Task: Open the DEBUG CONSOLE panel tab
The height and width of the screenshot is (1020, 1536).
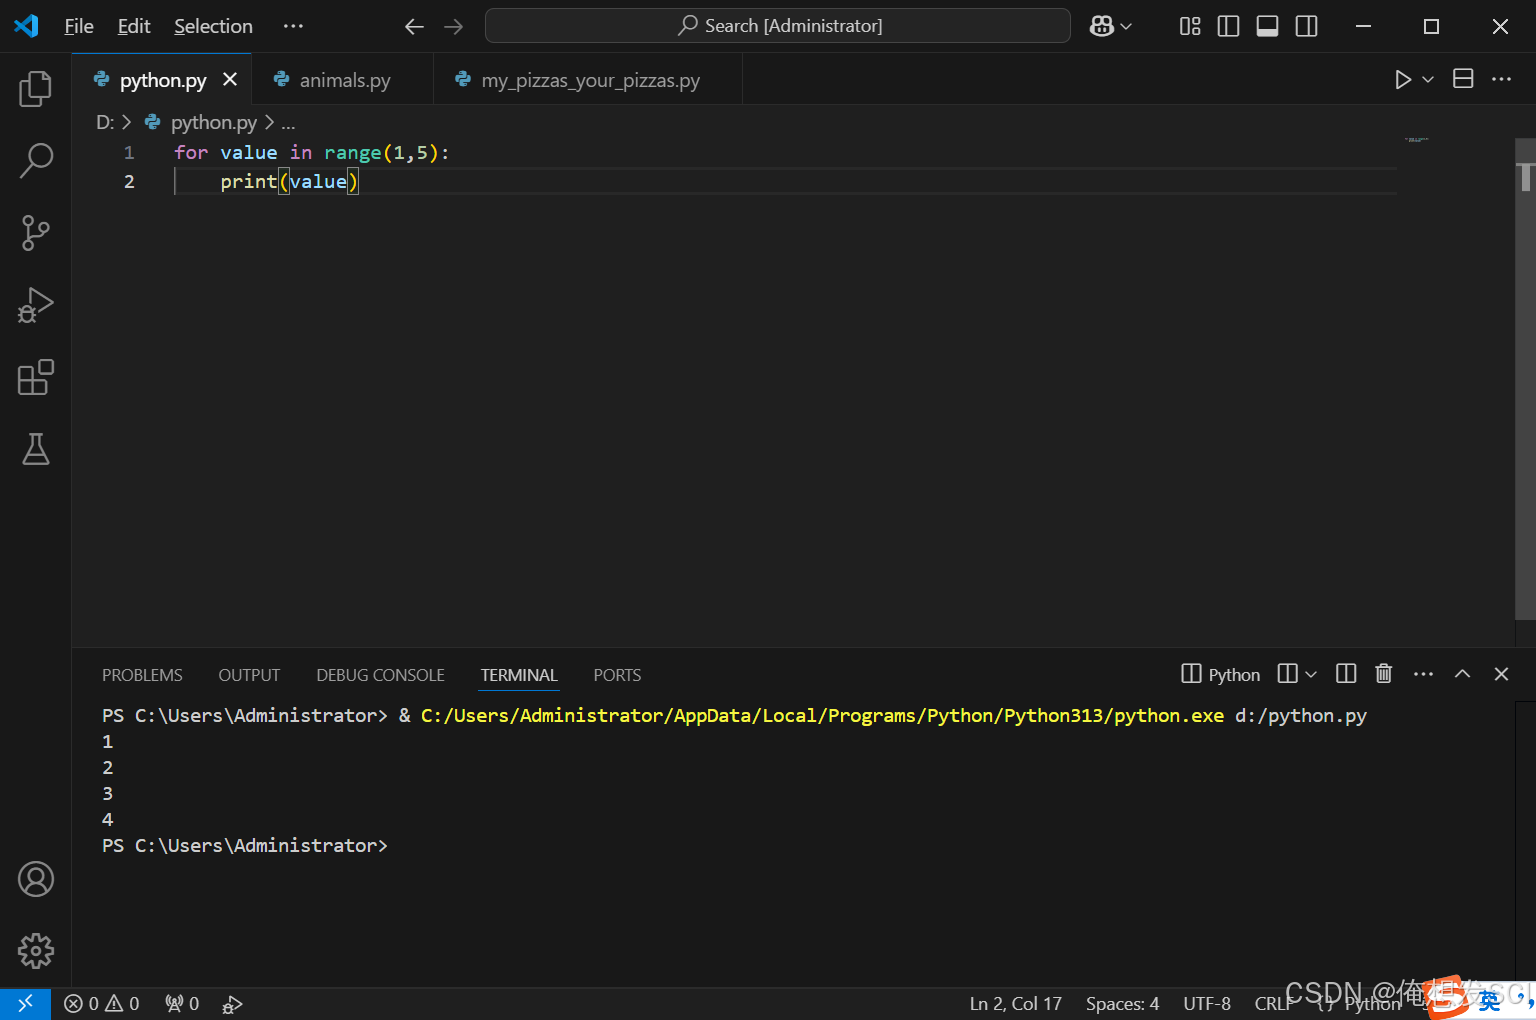Action: [380, 675]
